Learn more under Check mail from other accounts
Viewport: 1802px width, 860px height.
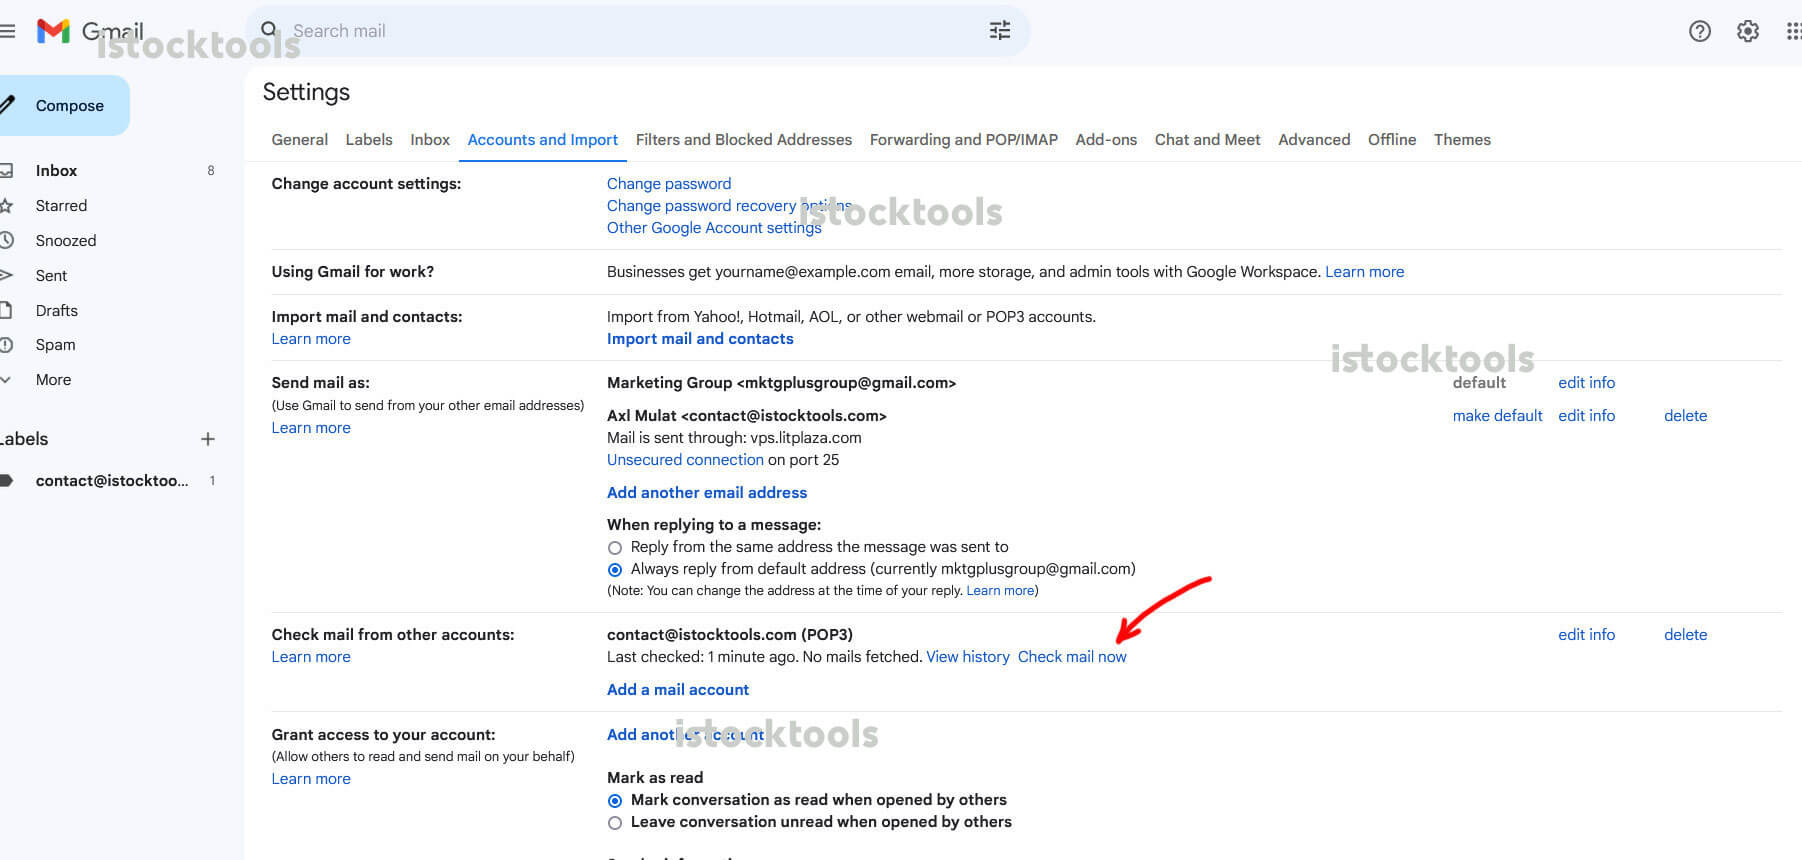pos(311,657)
